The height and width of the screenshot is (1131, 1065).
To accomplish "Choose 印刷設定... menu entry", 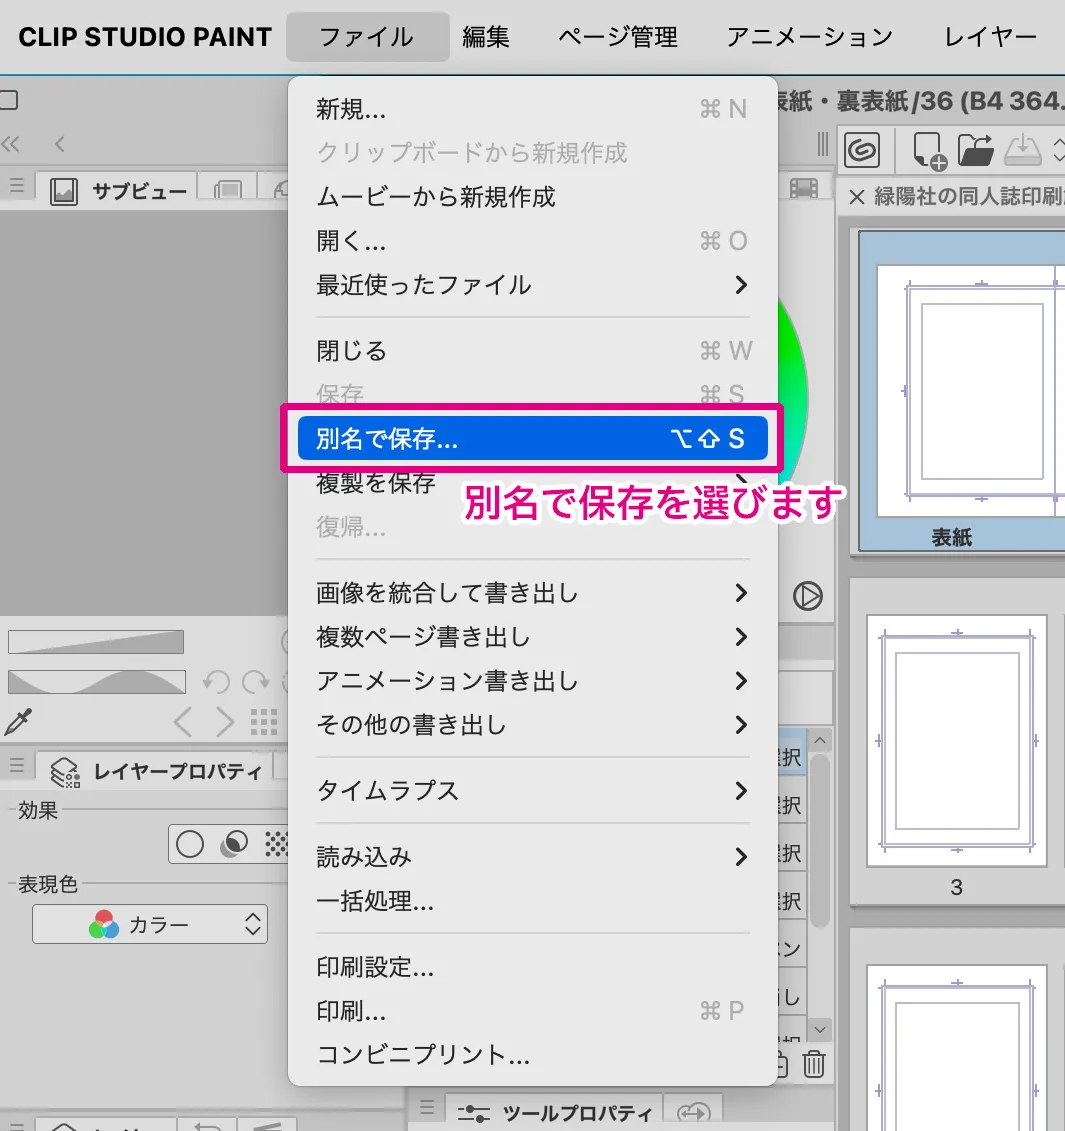I will 532,967.
